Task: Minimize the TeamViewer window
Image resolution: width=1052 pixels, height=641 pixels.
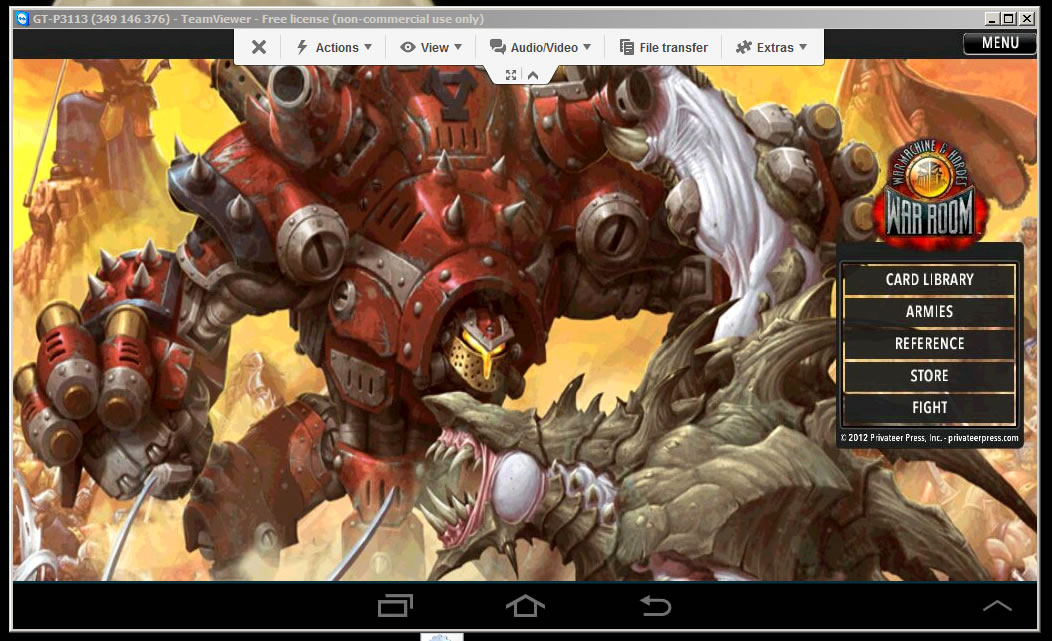Action: coord(992,19)
